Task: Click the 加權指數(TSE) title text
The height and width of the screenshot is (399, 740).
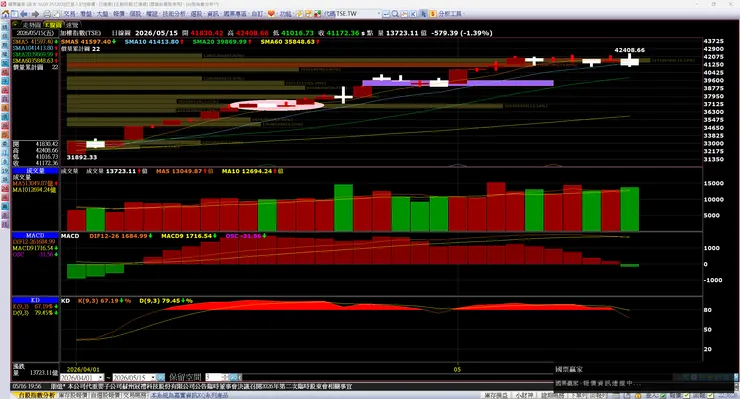Action: point(80,33)
